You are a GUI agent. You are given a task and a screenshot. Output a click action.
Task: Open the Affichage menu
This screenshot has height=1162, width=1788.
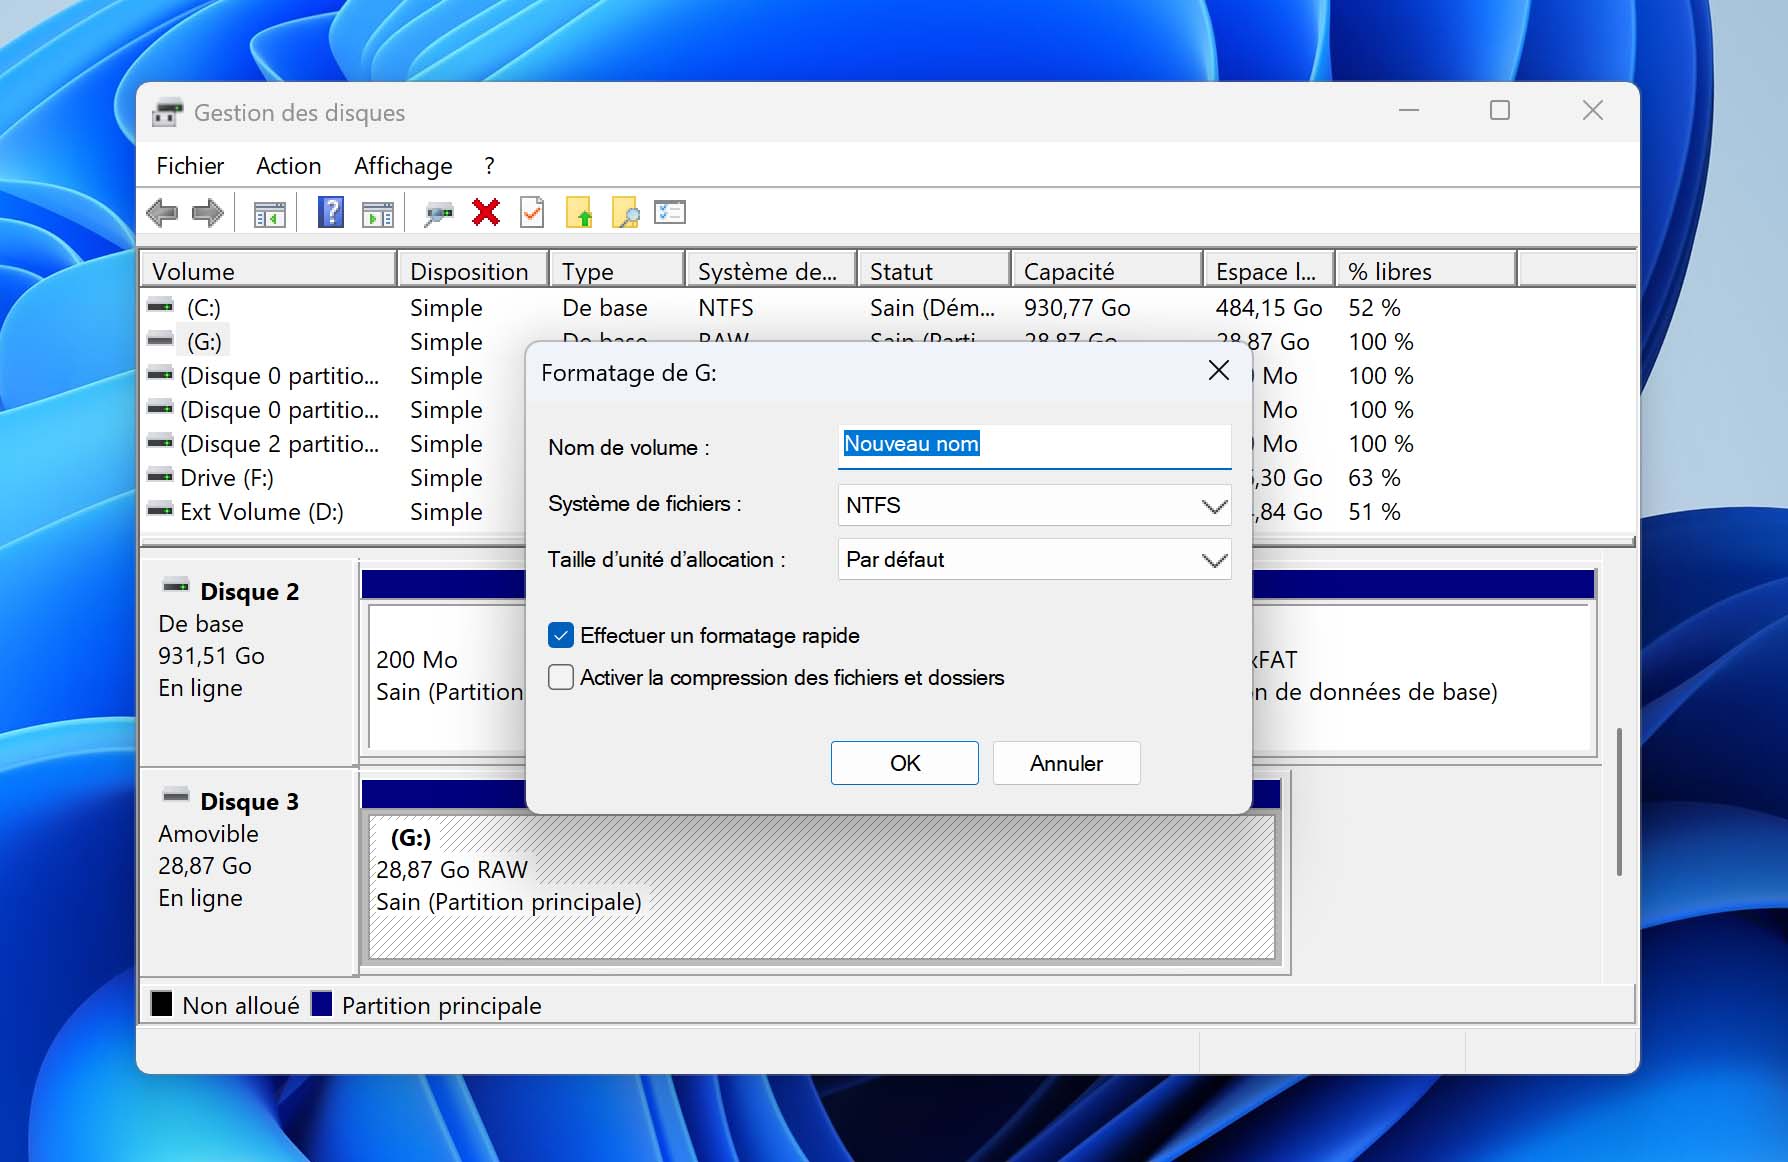pos(403,166)
